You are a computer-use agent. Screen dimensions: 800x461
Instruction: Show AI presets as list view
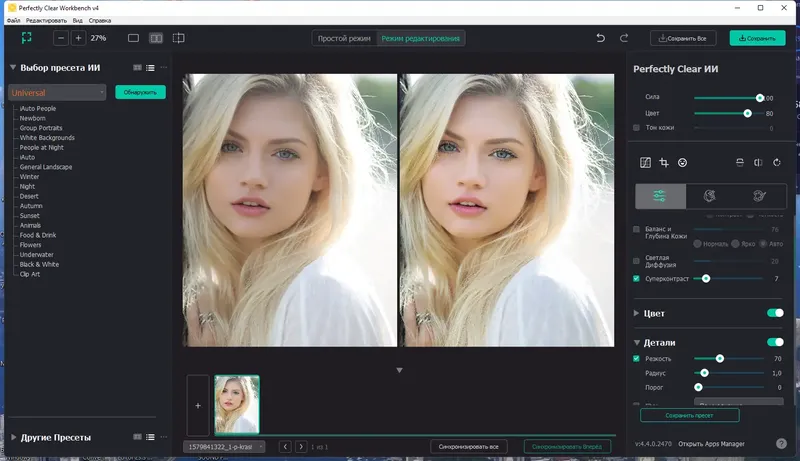pyautogui.click(x=150, y=68)
